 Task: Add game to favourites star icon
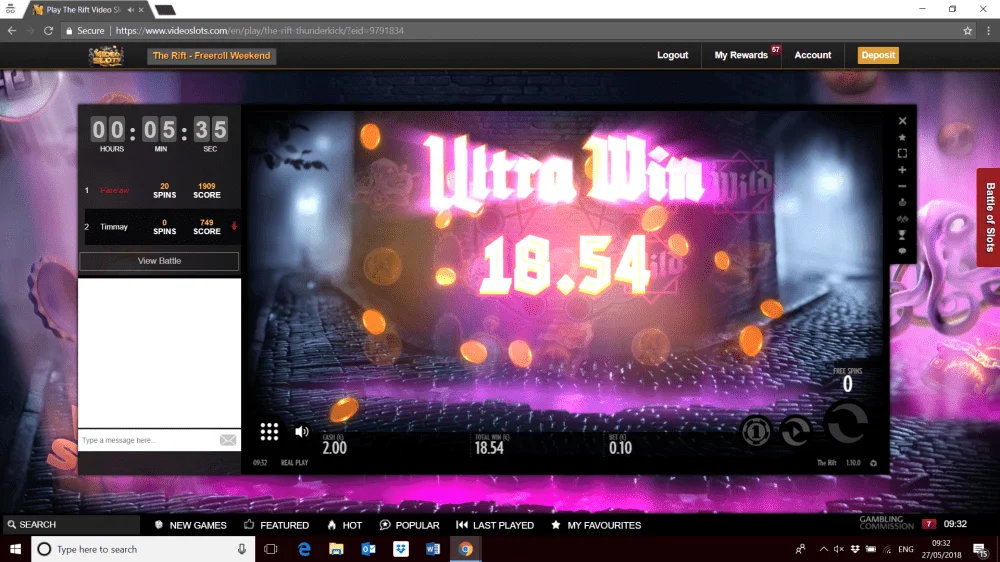point(902,137)
